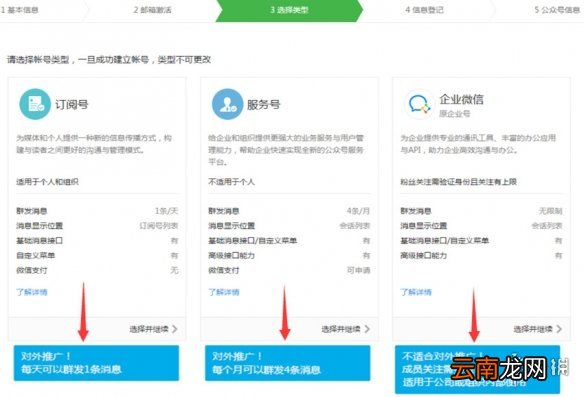
Task: Click 群发消息 label in 服务号 card
Action: 224,211
